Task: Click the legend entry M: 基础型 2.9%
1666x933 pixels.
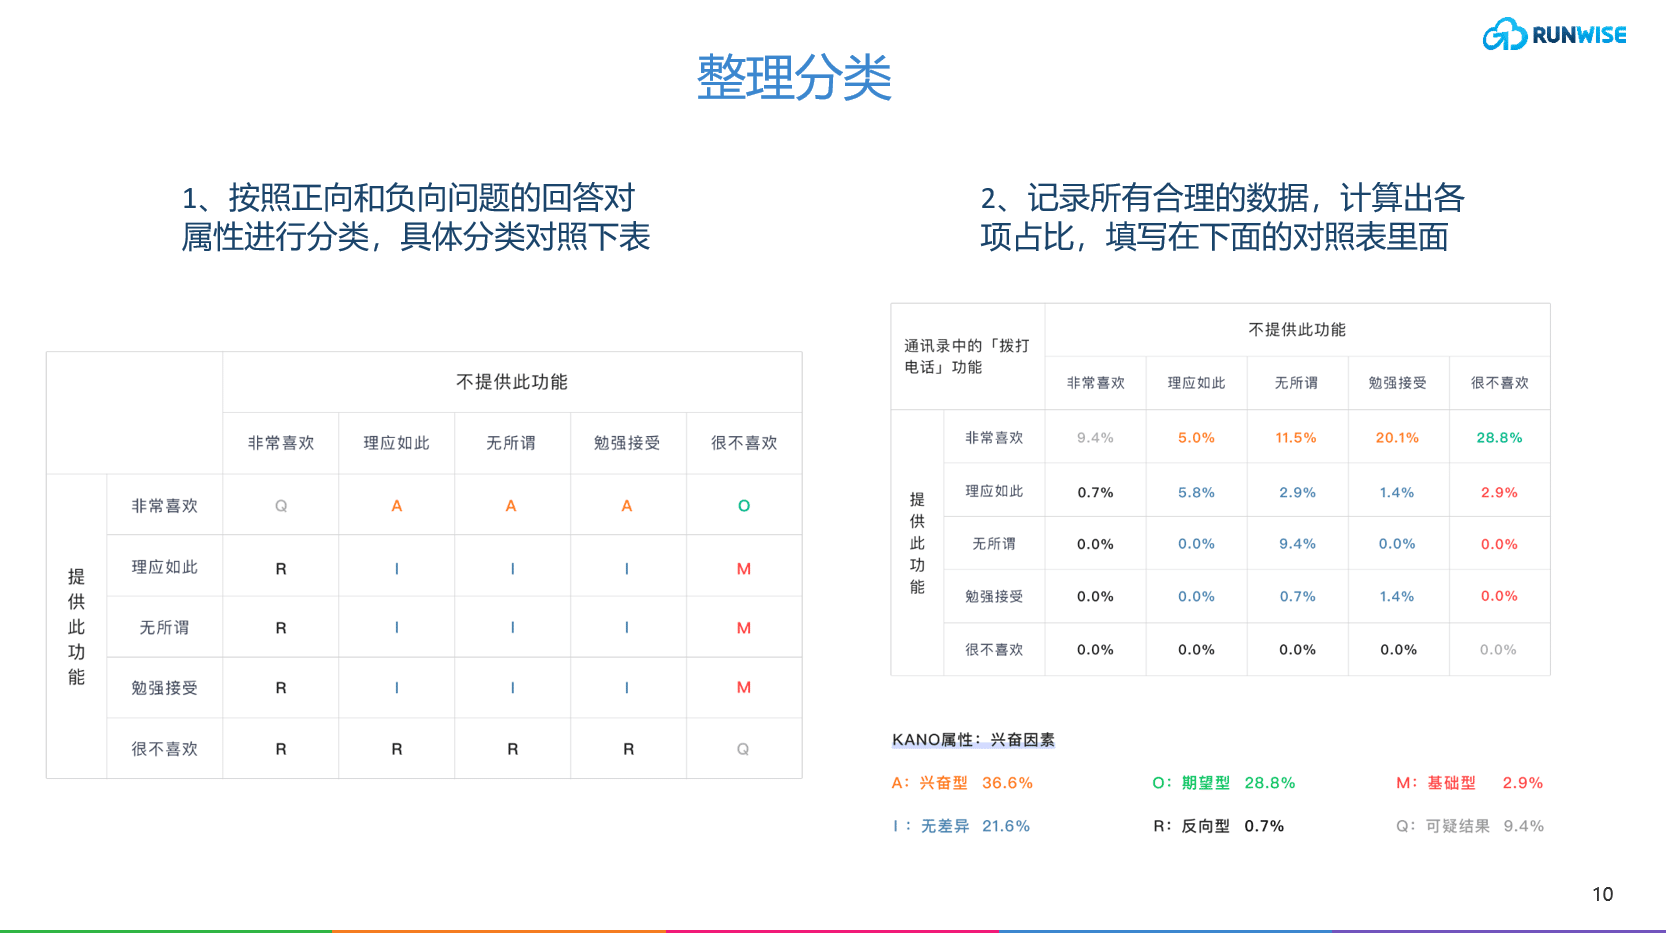Action: click(x=1469, y=783)
